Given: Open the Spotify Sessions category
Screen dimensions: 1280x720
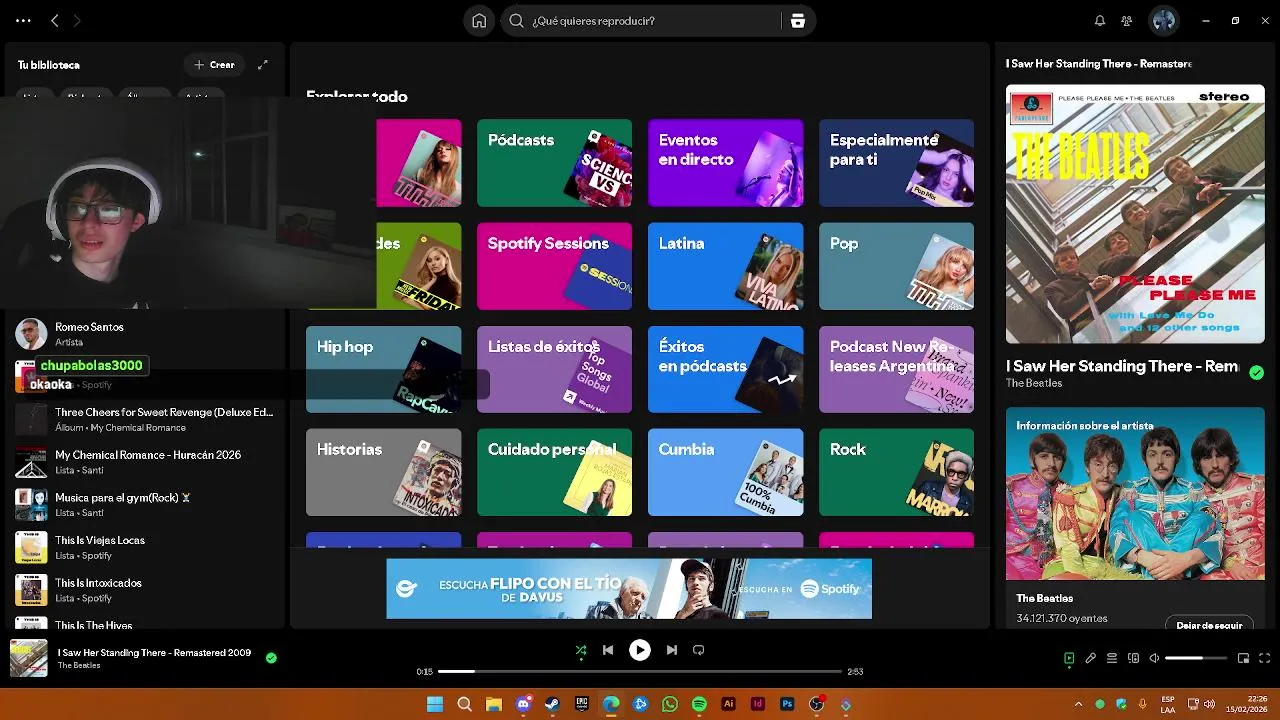Looking at the screenshot, I should point(554,266).
